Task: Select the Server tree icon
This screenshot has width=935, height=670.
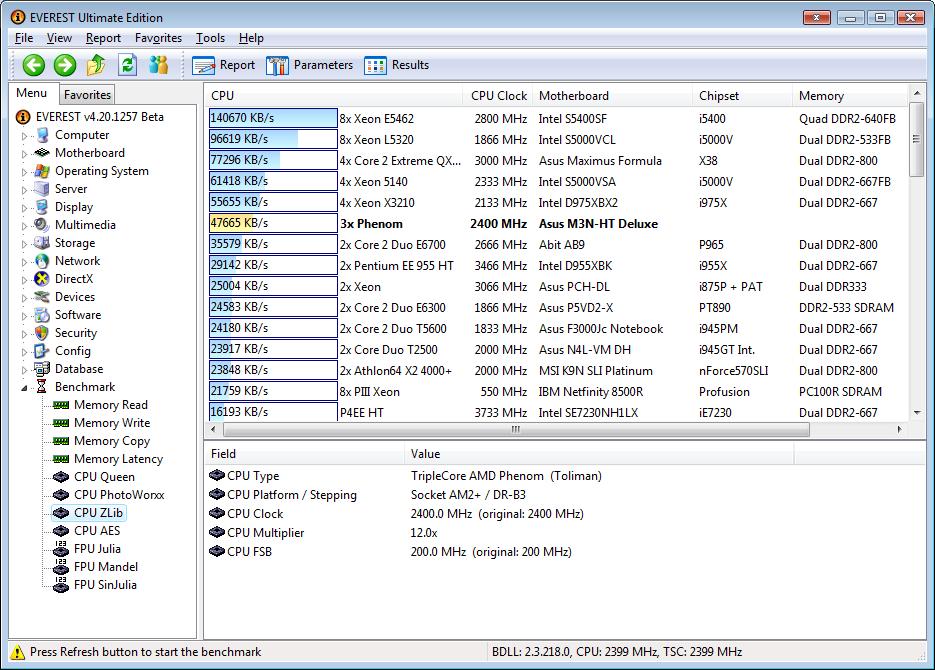Action: coord(42,189)
